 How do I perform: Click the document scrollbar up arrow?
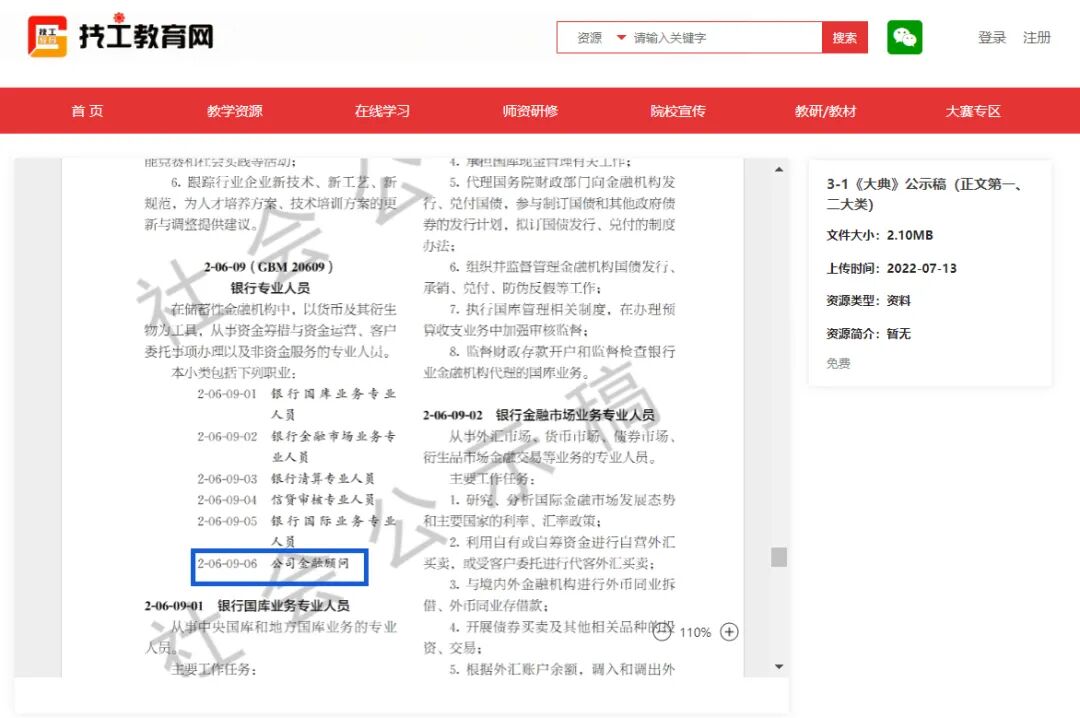pos(779,170)
